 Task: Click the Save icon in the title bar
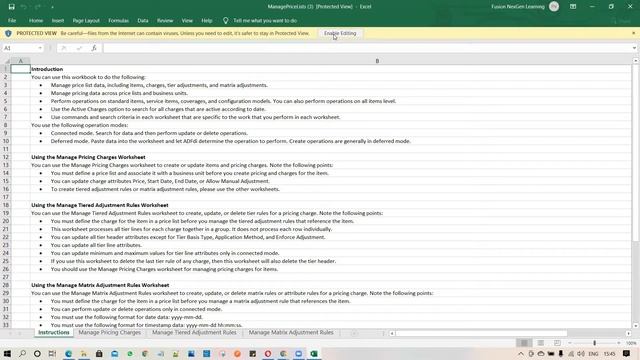coord(11,7)
